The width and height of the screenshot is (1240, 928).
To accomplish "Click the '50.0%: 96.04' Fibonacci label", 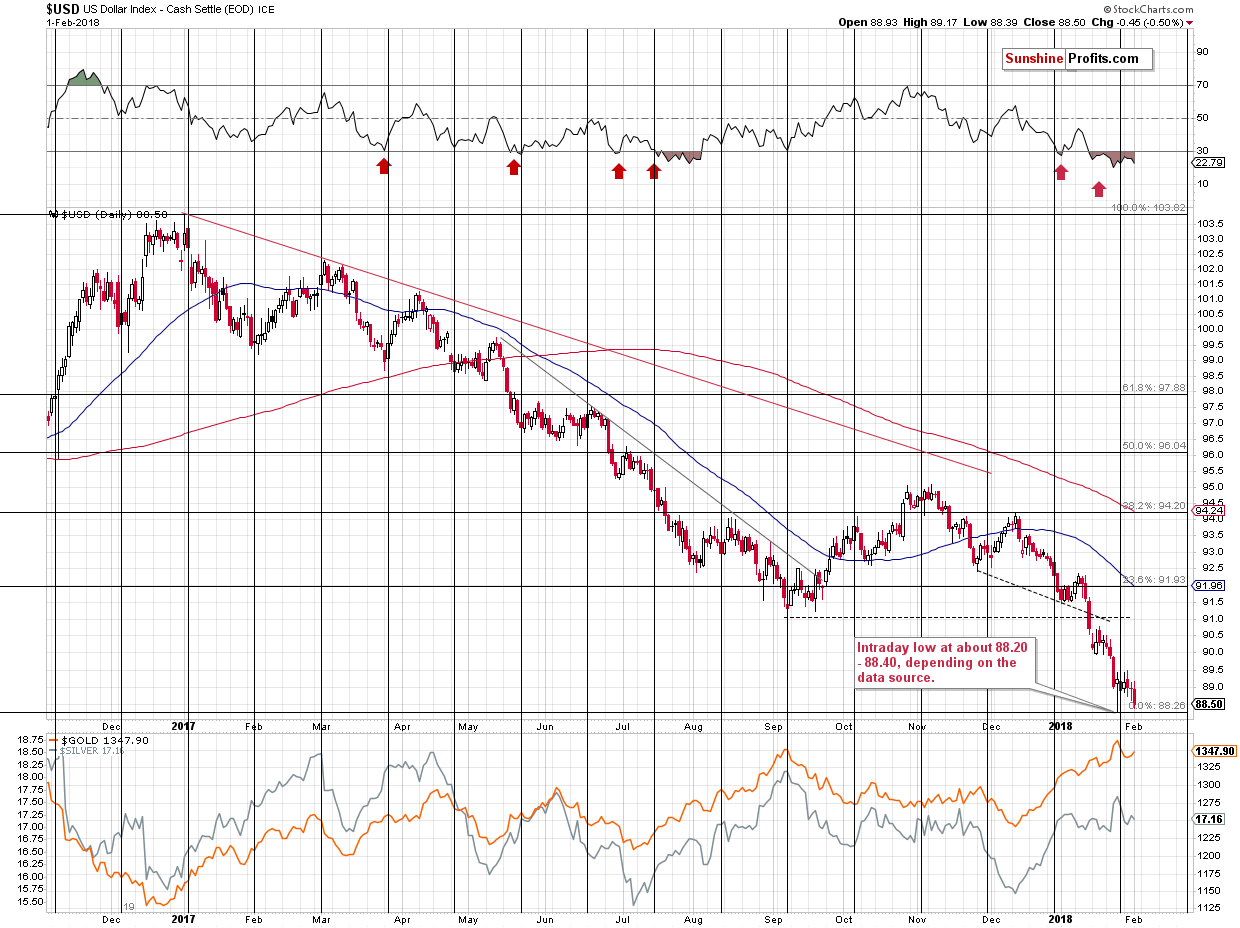I will 1153,446.
